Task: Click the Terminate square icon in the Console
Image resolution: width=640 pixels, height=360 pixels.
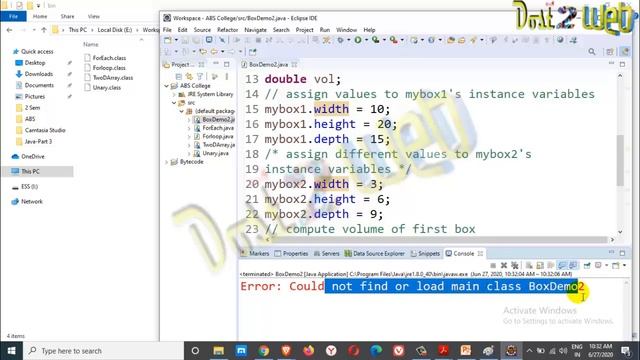Action: coord(493,265)
